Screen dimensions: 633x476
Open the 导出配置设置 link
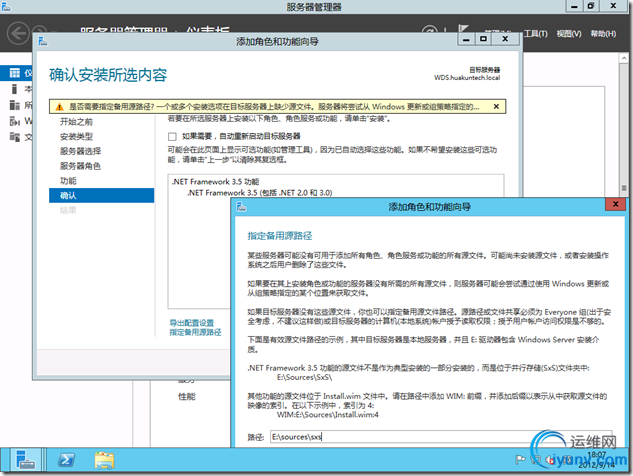(x=192, y=323)
